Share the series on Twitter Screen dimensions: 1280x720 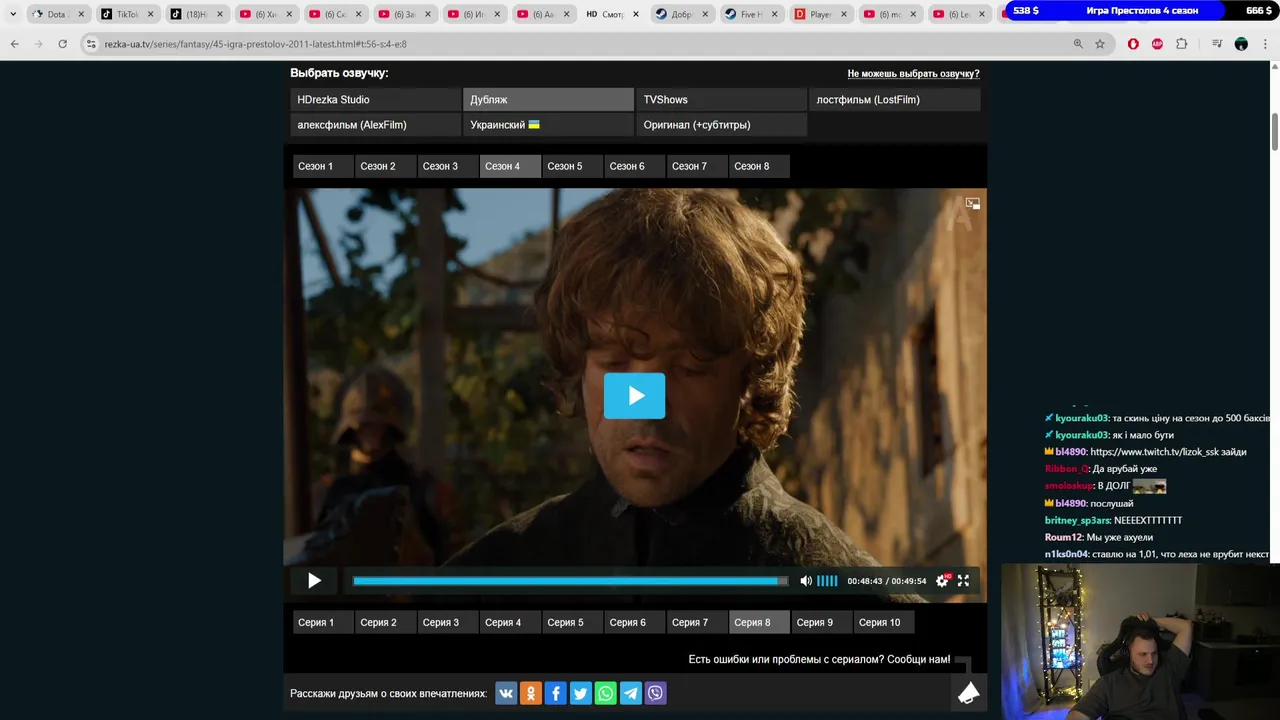(580, 693)
